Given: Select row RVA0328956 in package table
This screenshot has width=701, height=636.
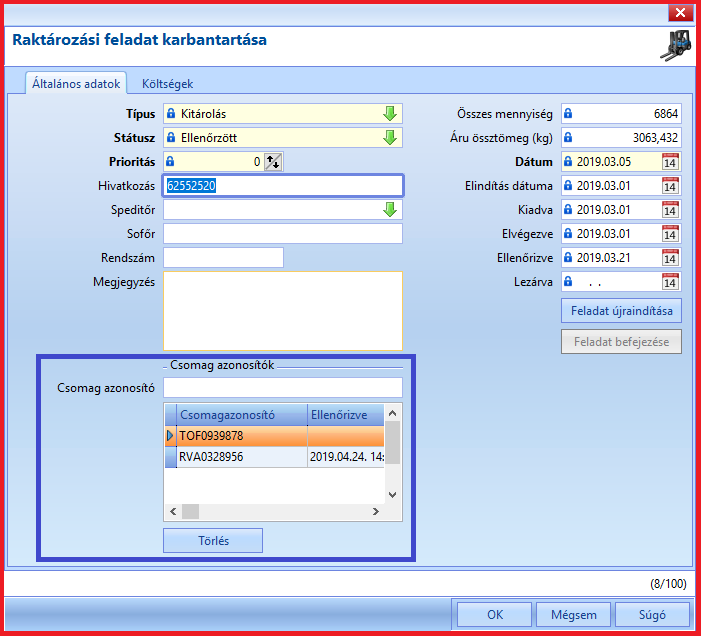Looking at the screenshot, I should click(x=274, y=457).
